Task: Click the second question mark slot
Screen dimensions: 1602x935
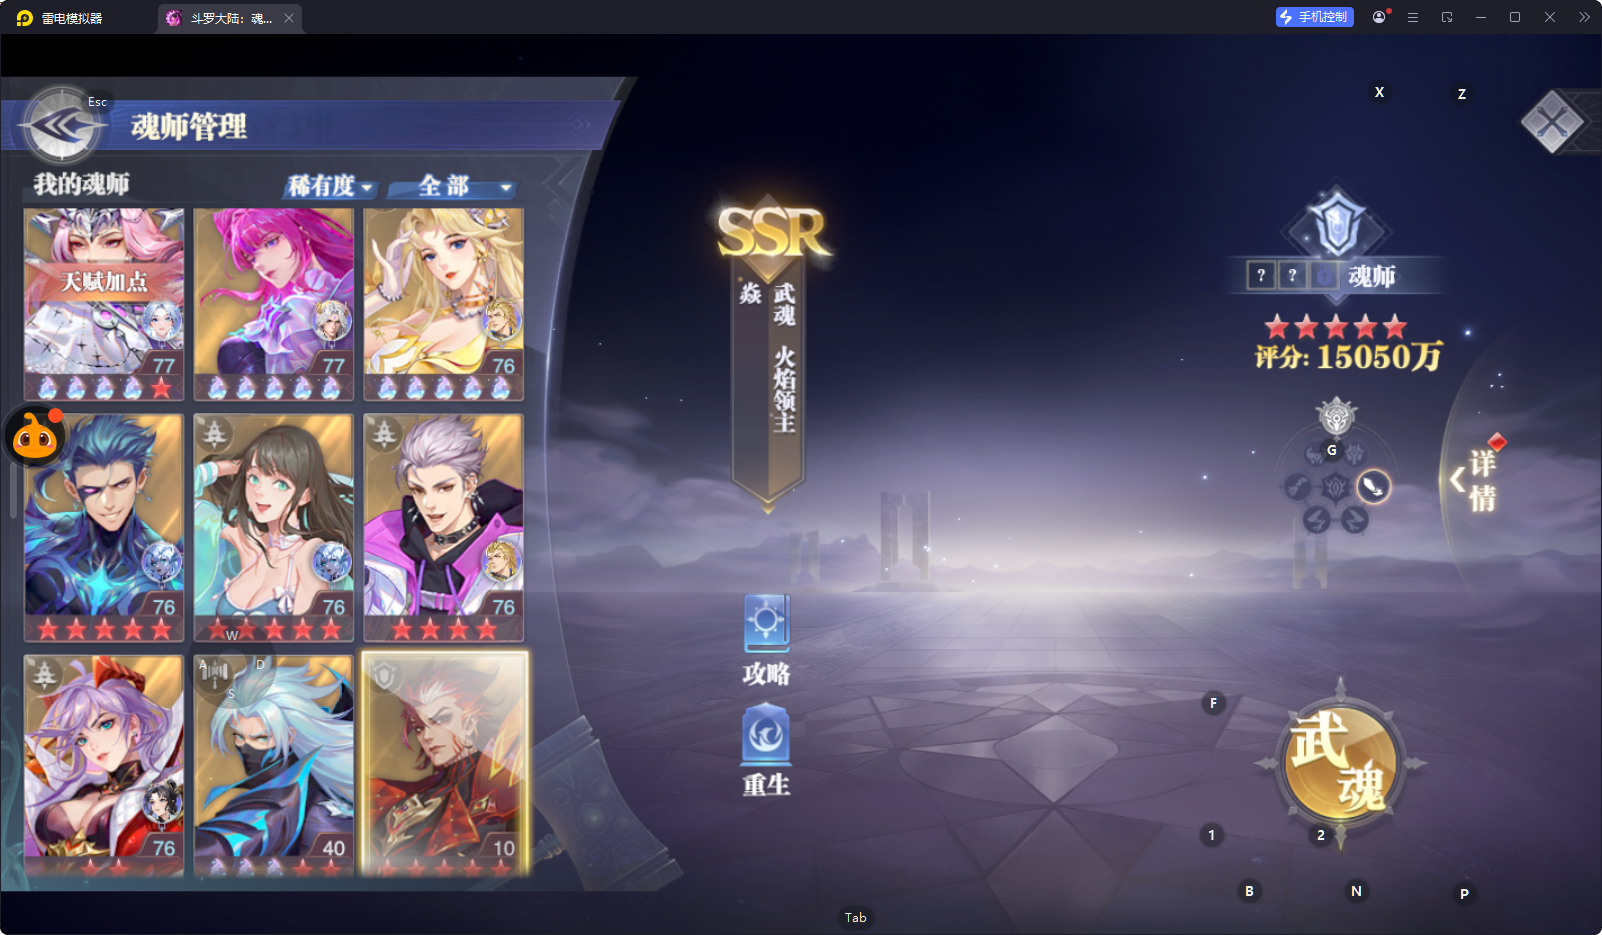Action: click(x=1292, y=275)
